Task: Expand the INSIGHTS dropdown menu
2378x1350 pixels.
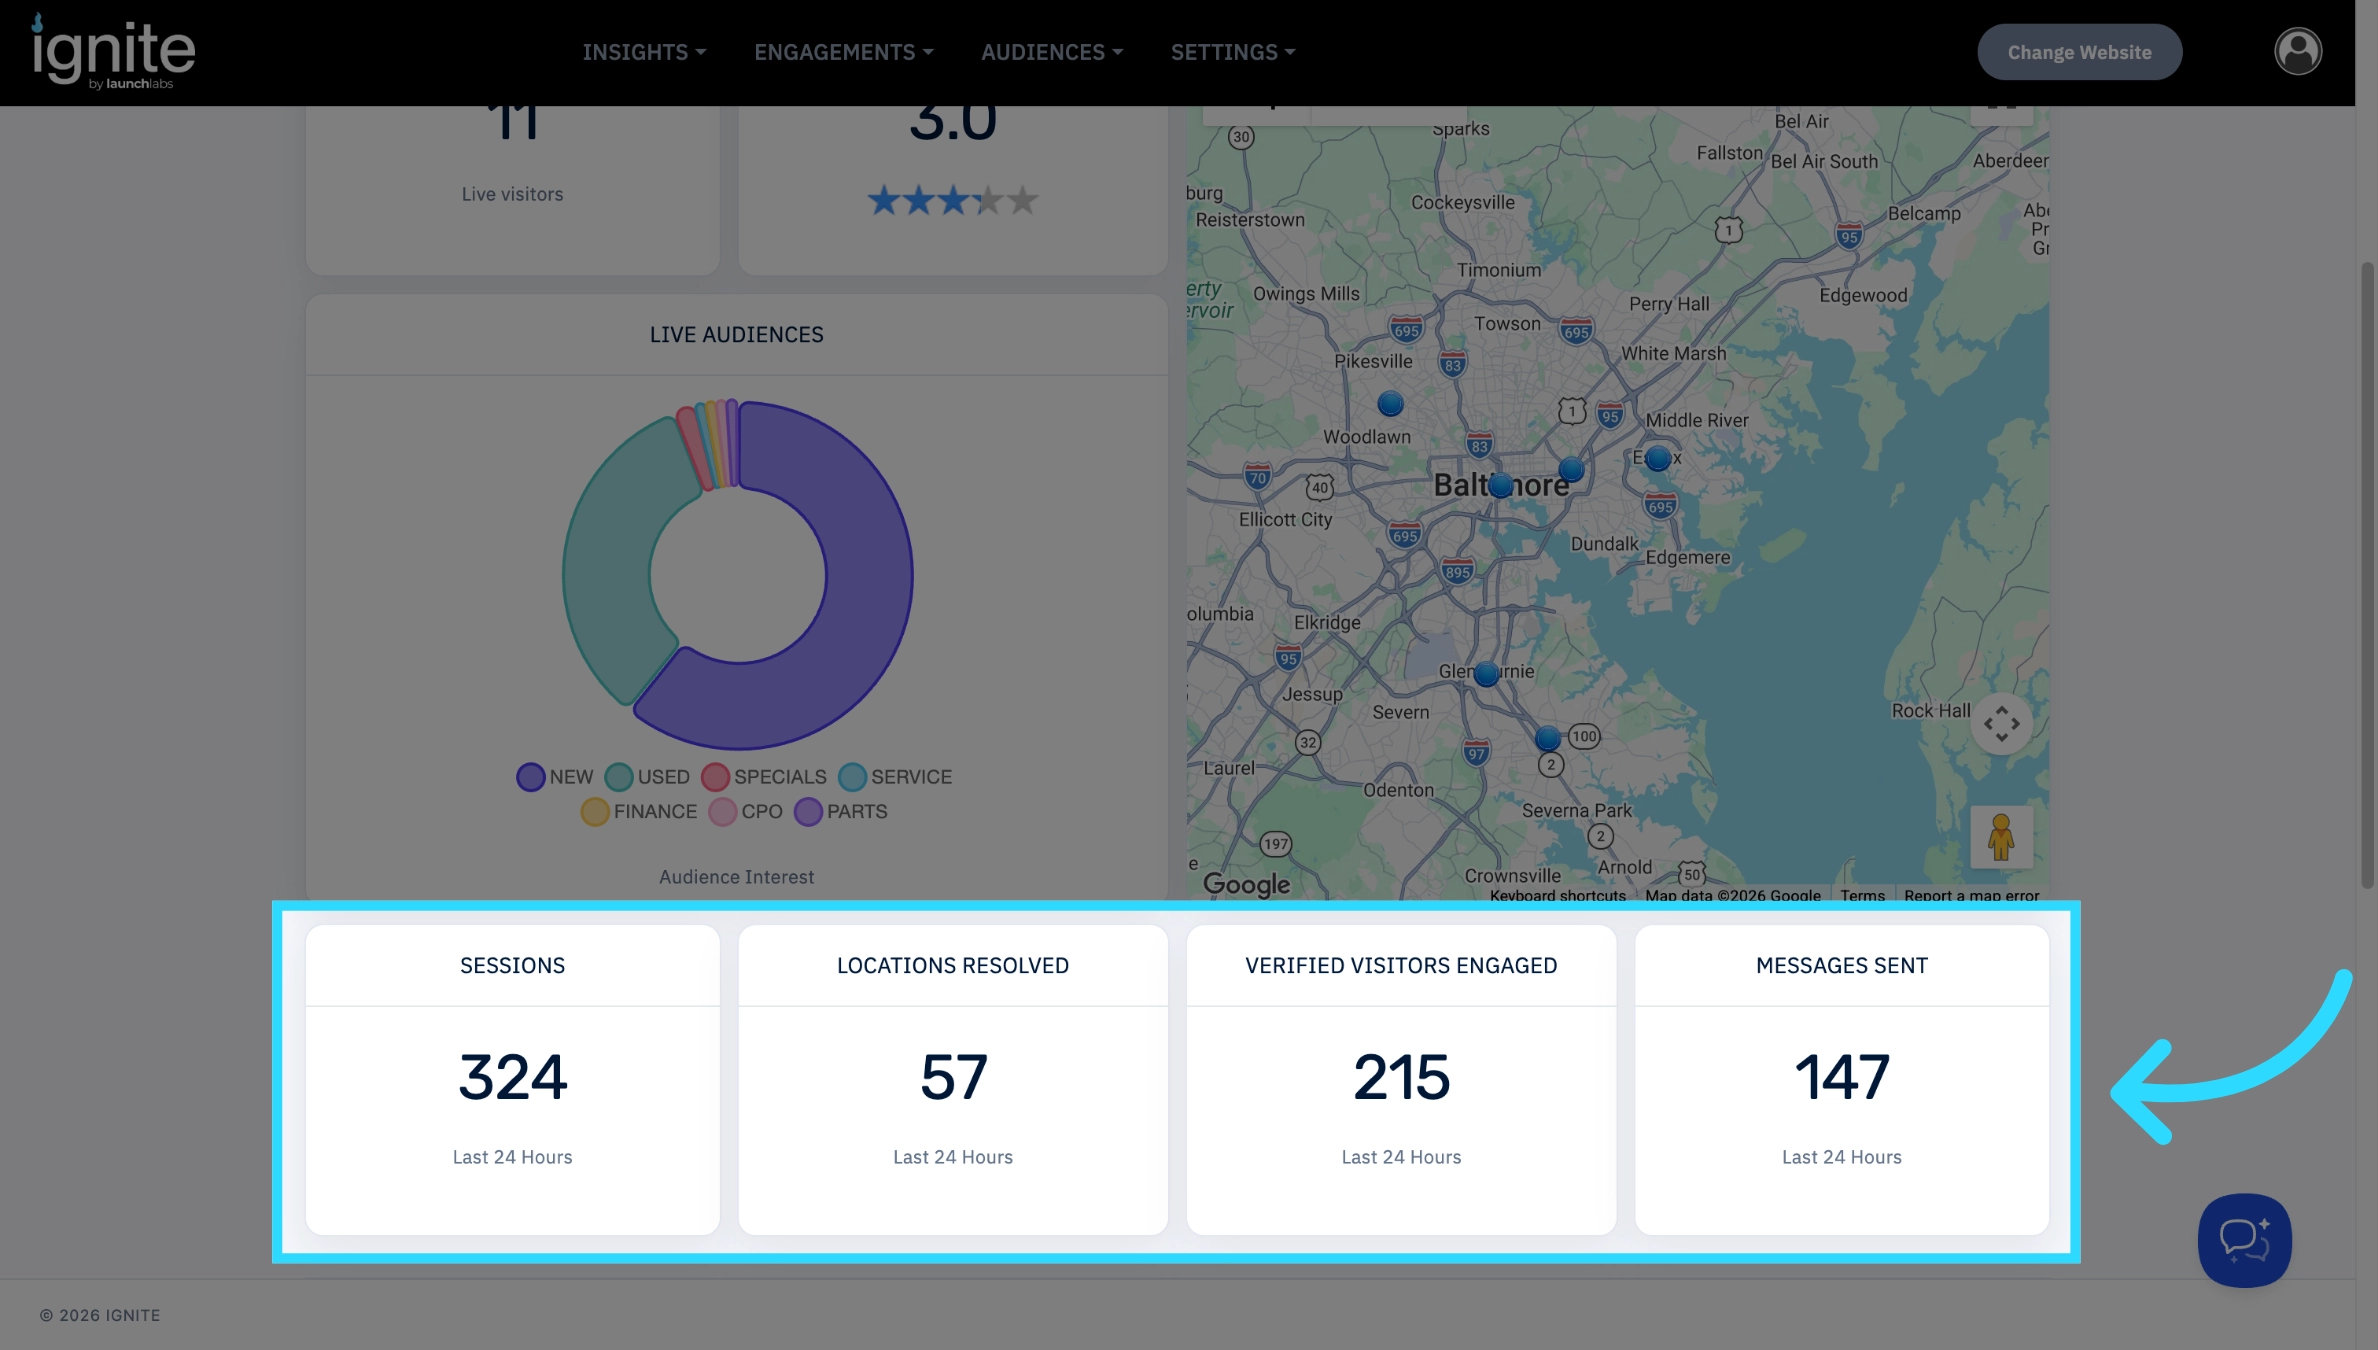Action: point(644,52)
